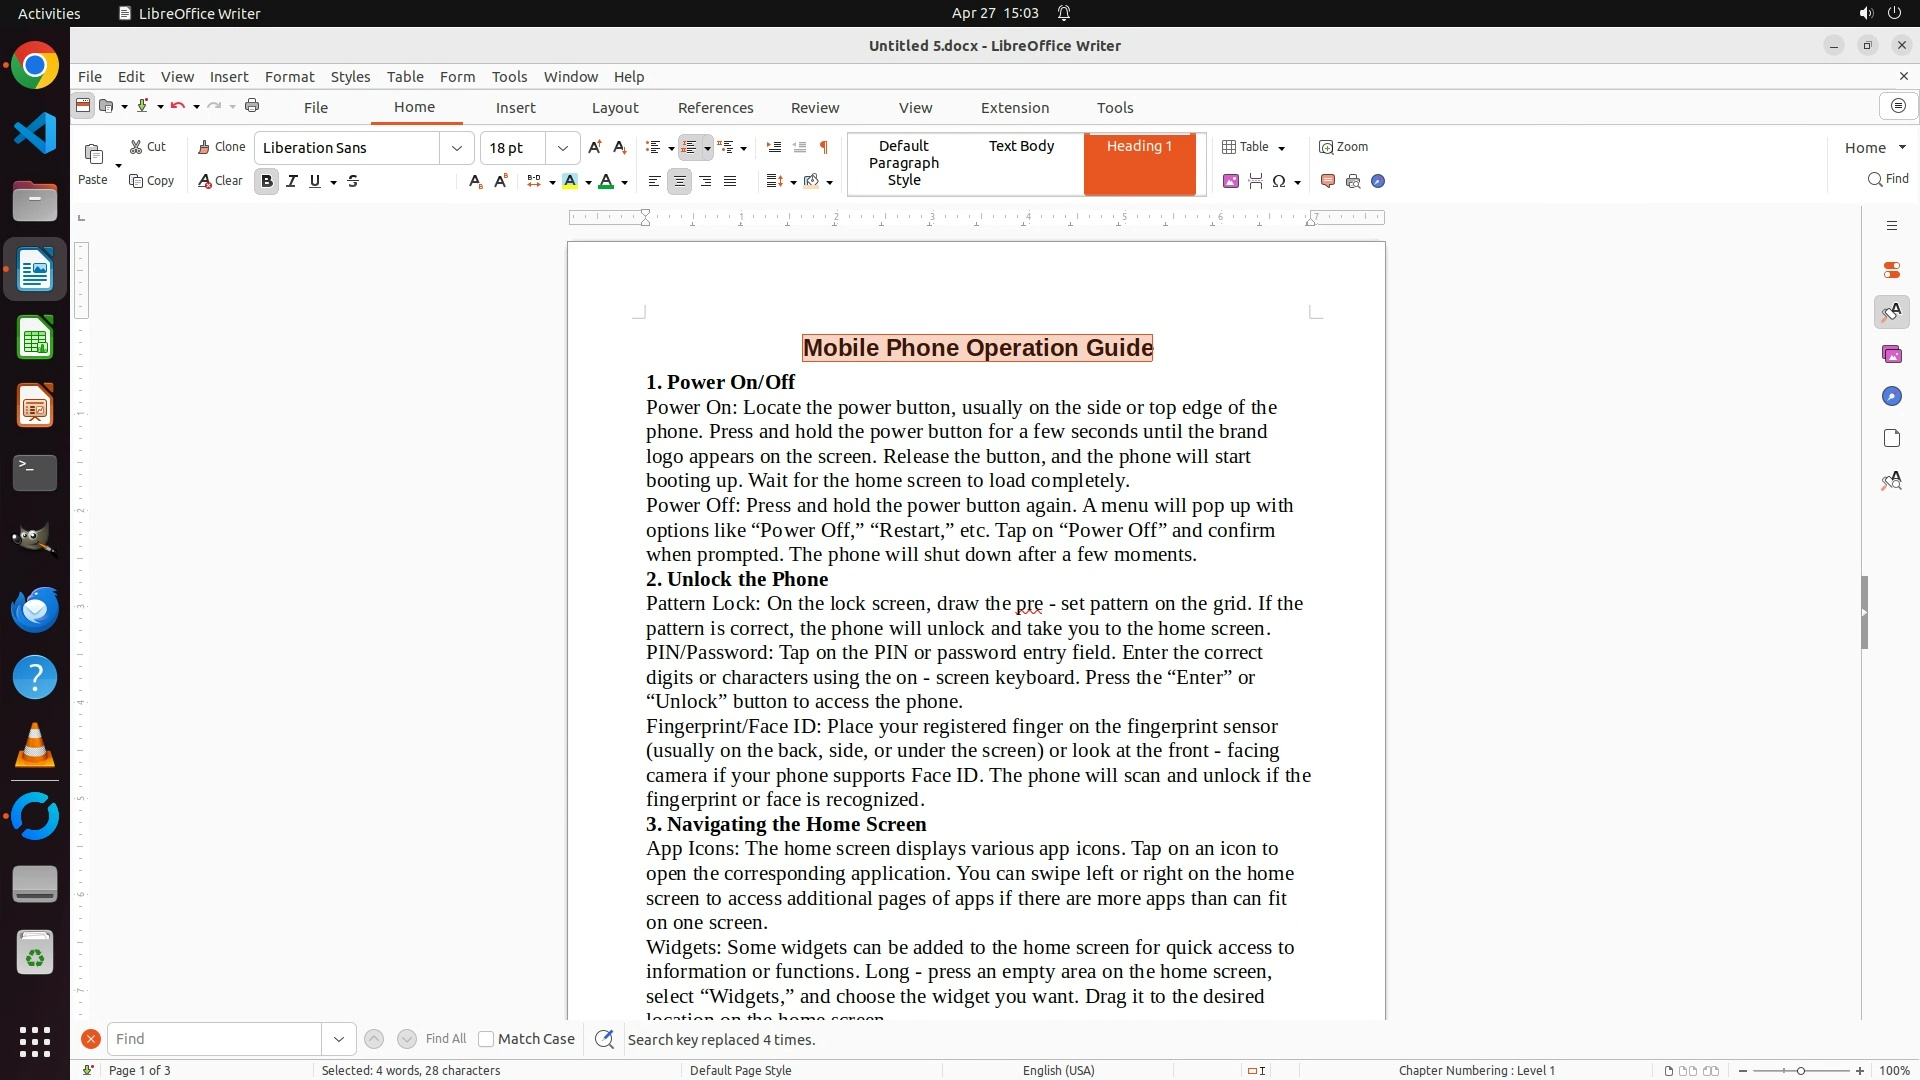Click the Align Right icon
This screenshot has width=1920, height=1080.
pos(705,181)
